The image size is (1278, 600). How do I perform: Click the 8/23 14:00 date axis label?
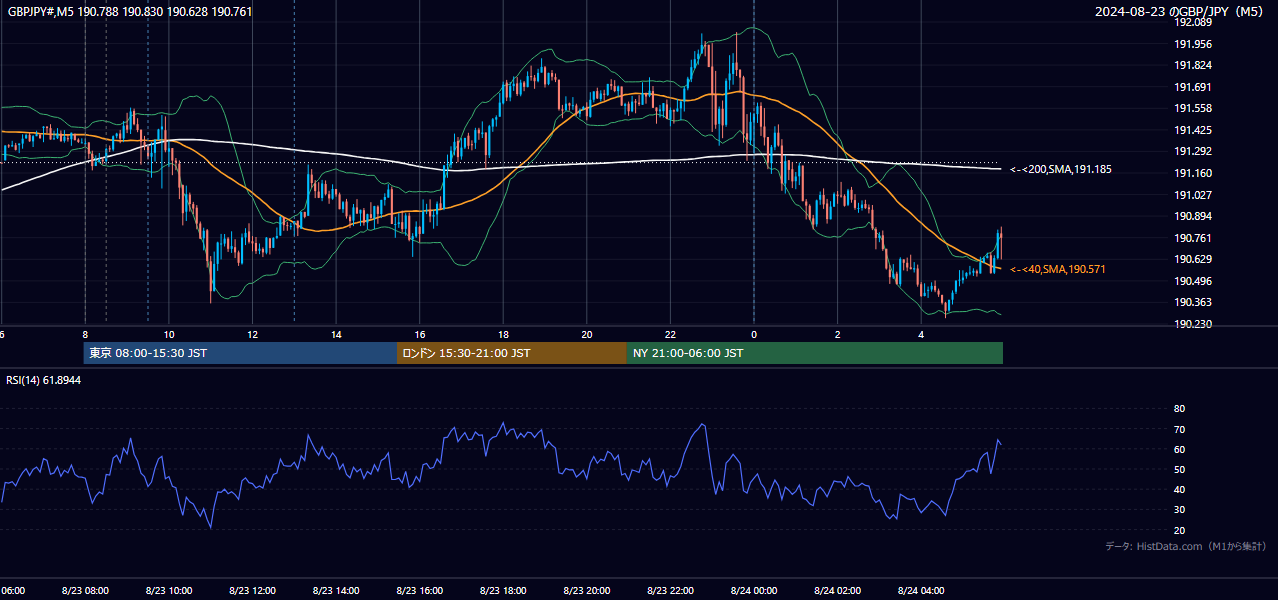click(336, 590)
